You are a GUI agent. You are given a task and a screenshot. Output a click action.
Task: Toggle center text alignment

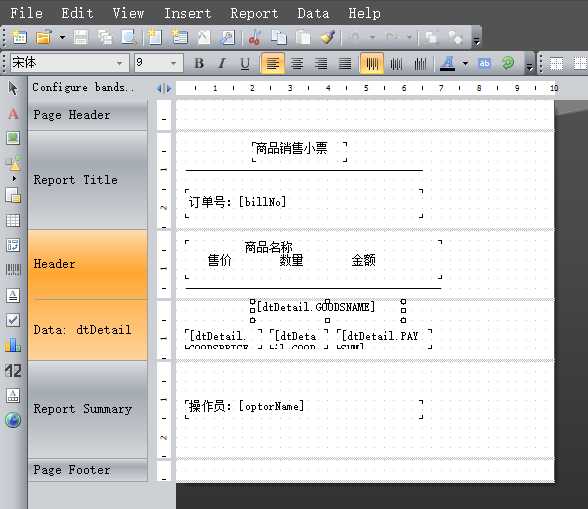297,63
